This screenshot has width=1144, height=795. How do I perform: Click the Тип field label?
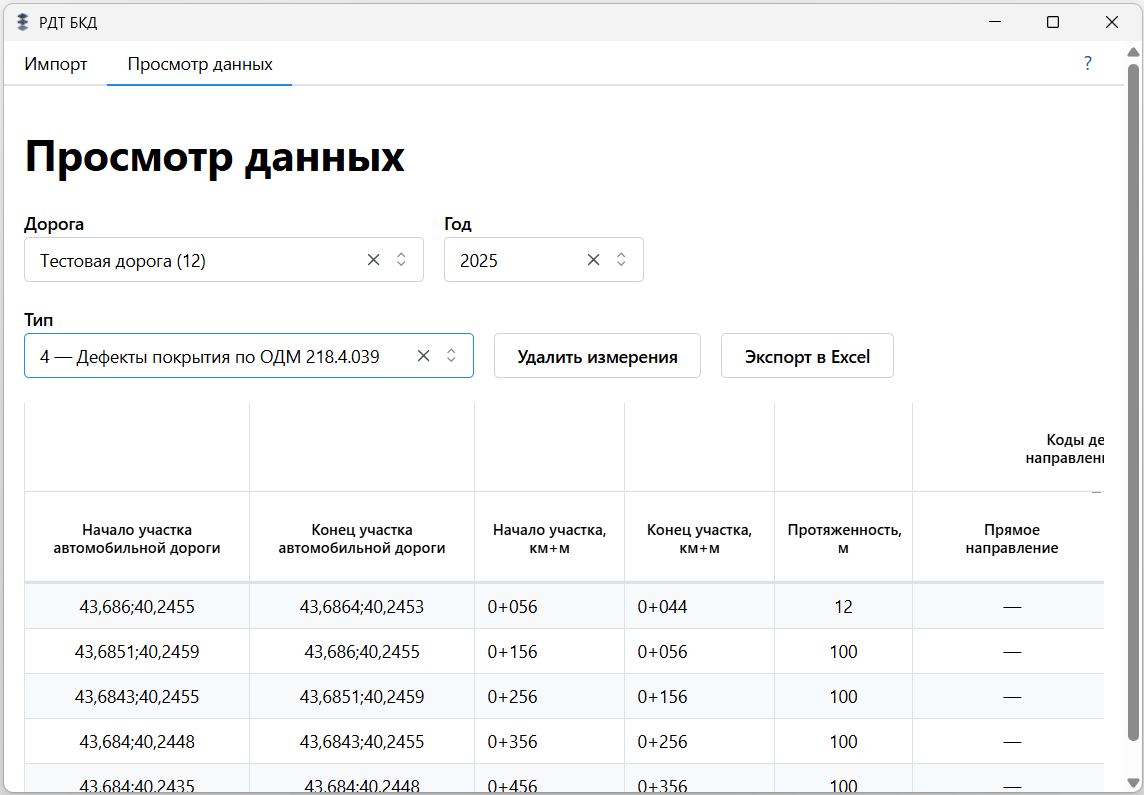[39, 320]
